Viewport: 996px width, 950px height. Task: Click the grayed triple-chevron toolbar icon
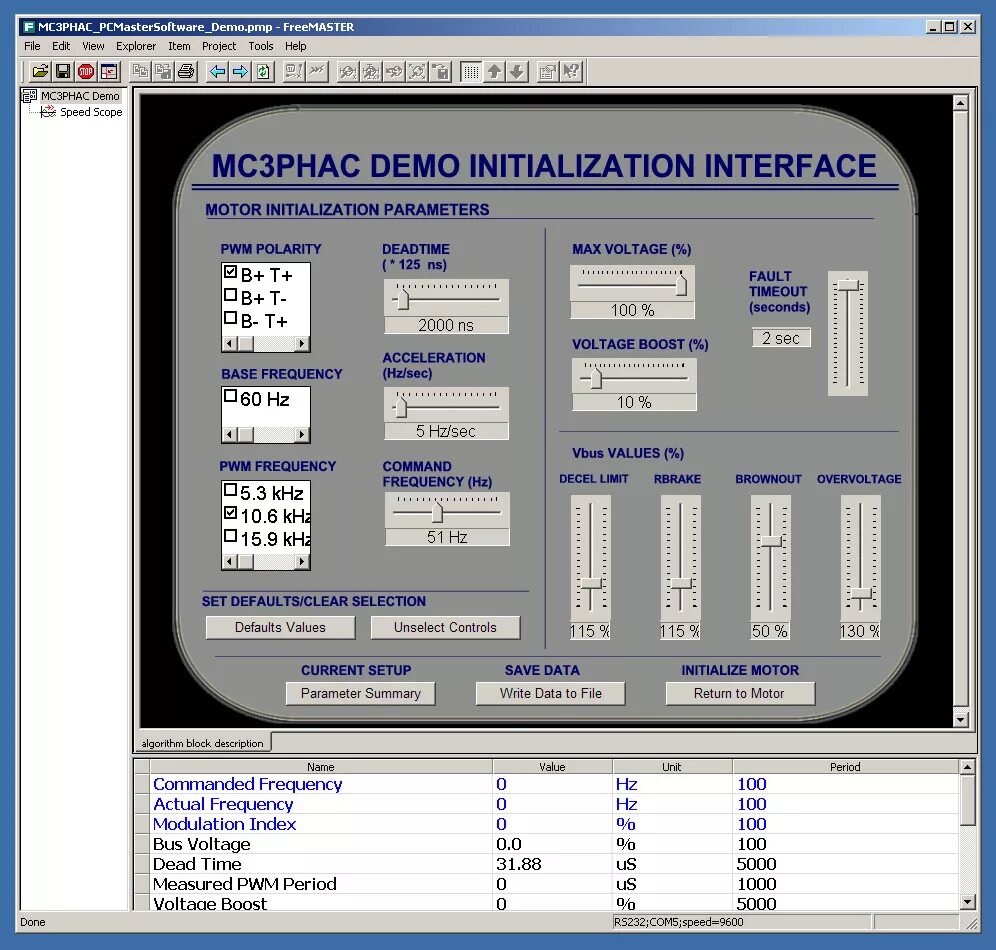click(317, 72)
